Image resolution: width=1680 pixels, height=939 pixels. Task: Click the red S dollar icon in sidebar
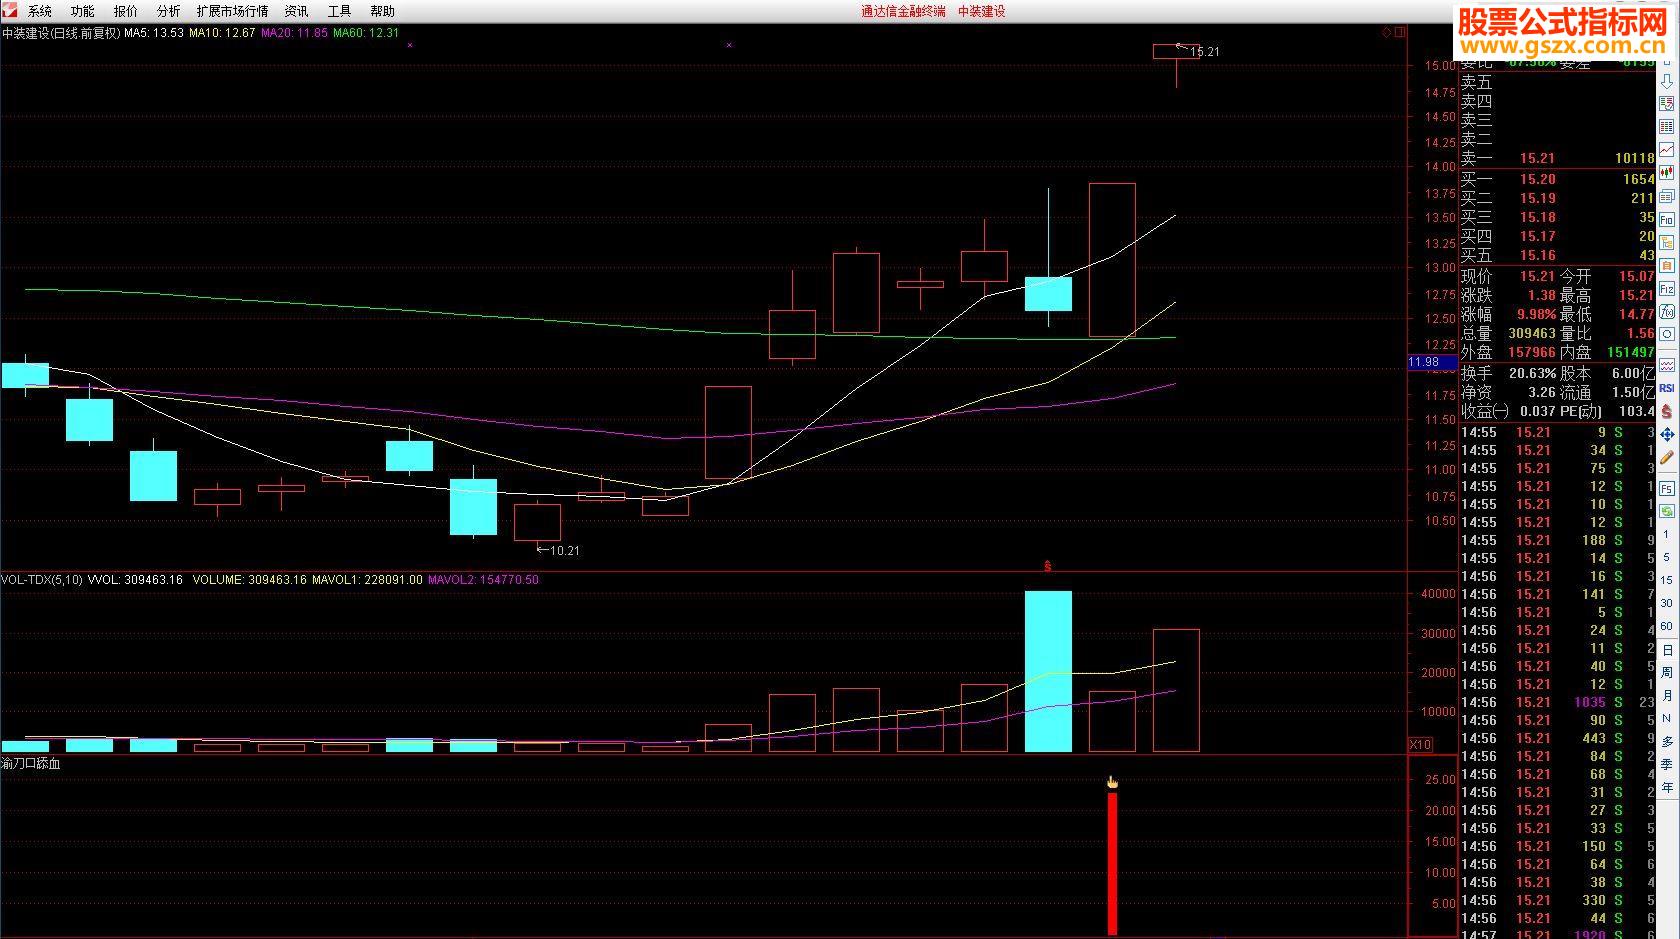(x=1667, y=411)
